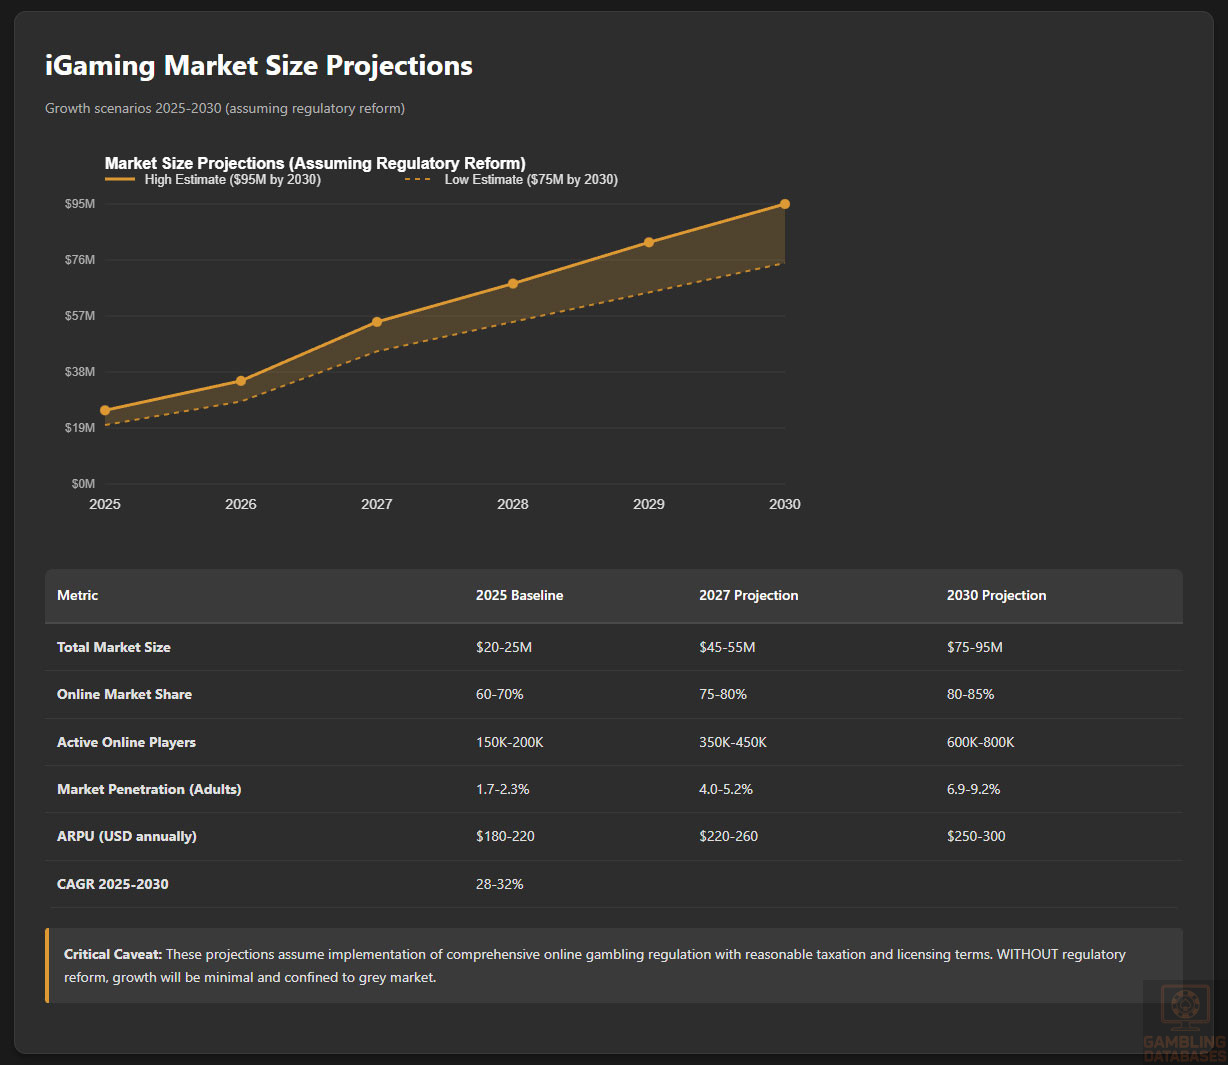
Task: Select the 2026 High Estimate data point
Action: (241, 381)
